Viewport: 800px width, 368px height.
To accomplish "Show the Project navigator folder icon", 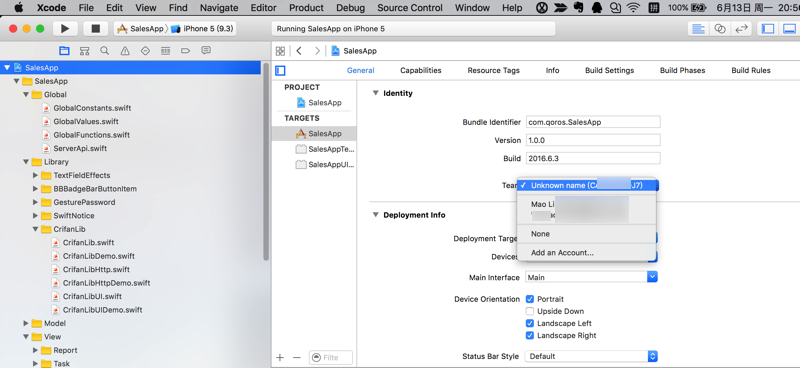I will [x=64, y=51].
